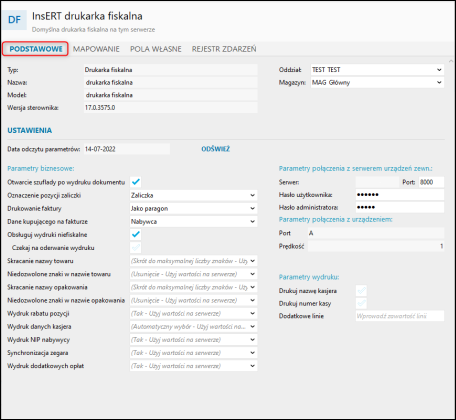Viewport: 456px width, 420px height.
Task: Click the Hasło użytkownika password field
Action: point(400,195)
